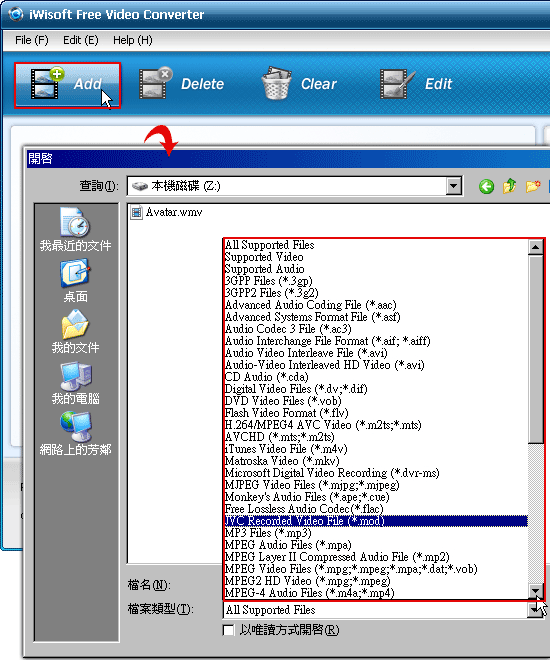
Task: Click the Clear list trash icon
Action: pos(276,83)
